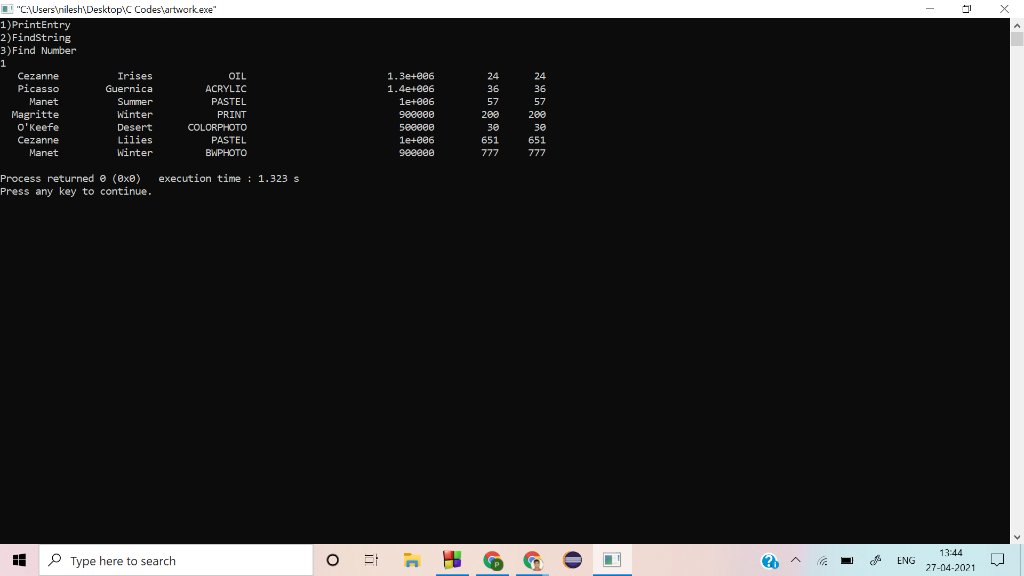This screenshot has width=1024, height=576.
Task: Click the title 'Guernica' in the output
Action: click(129, 89)
